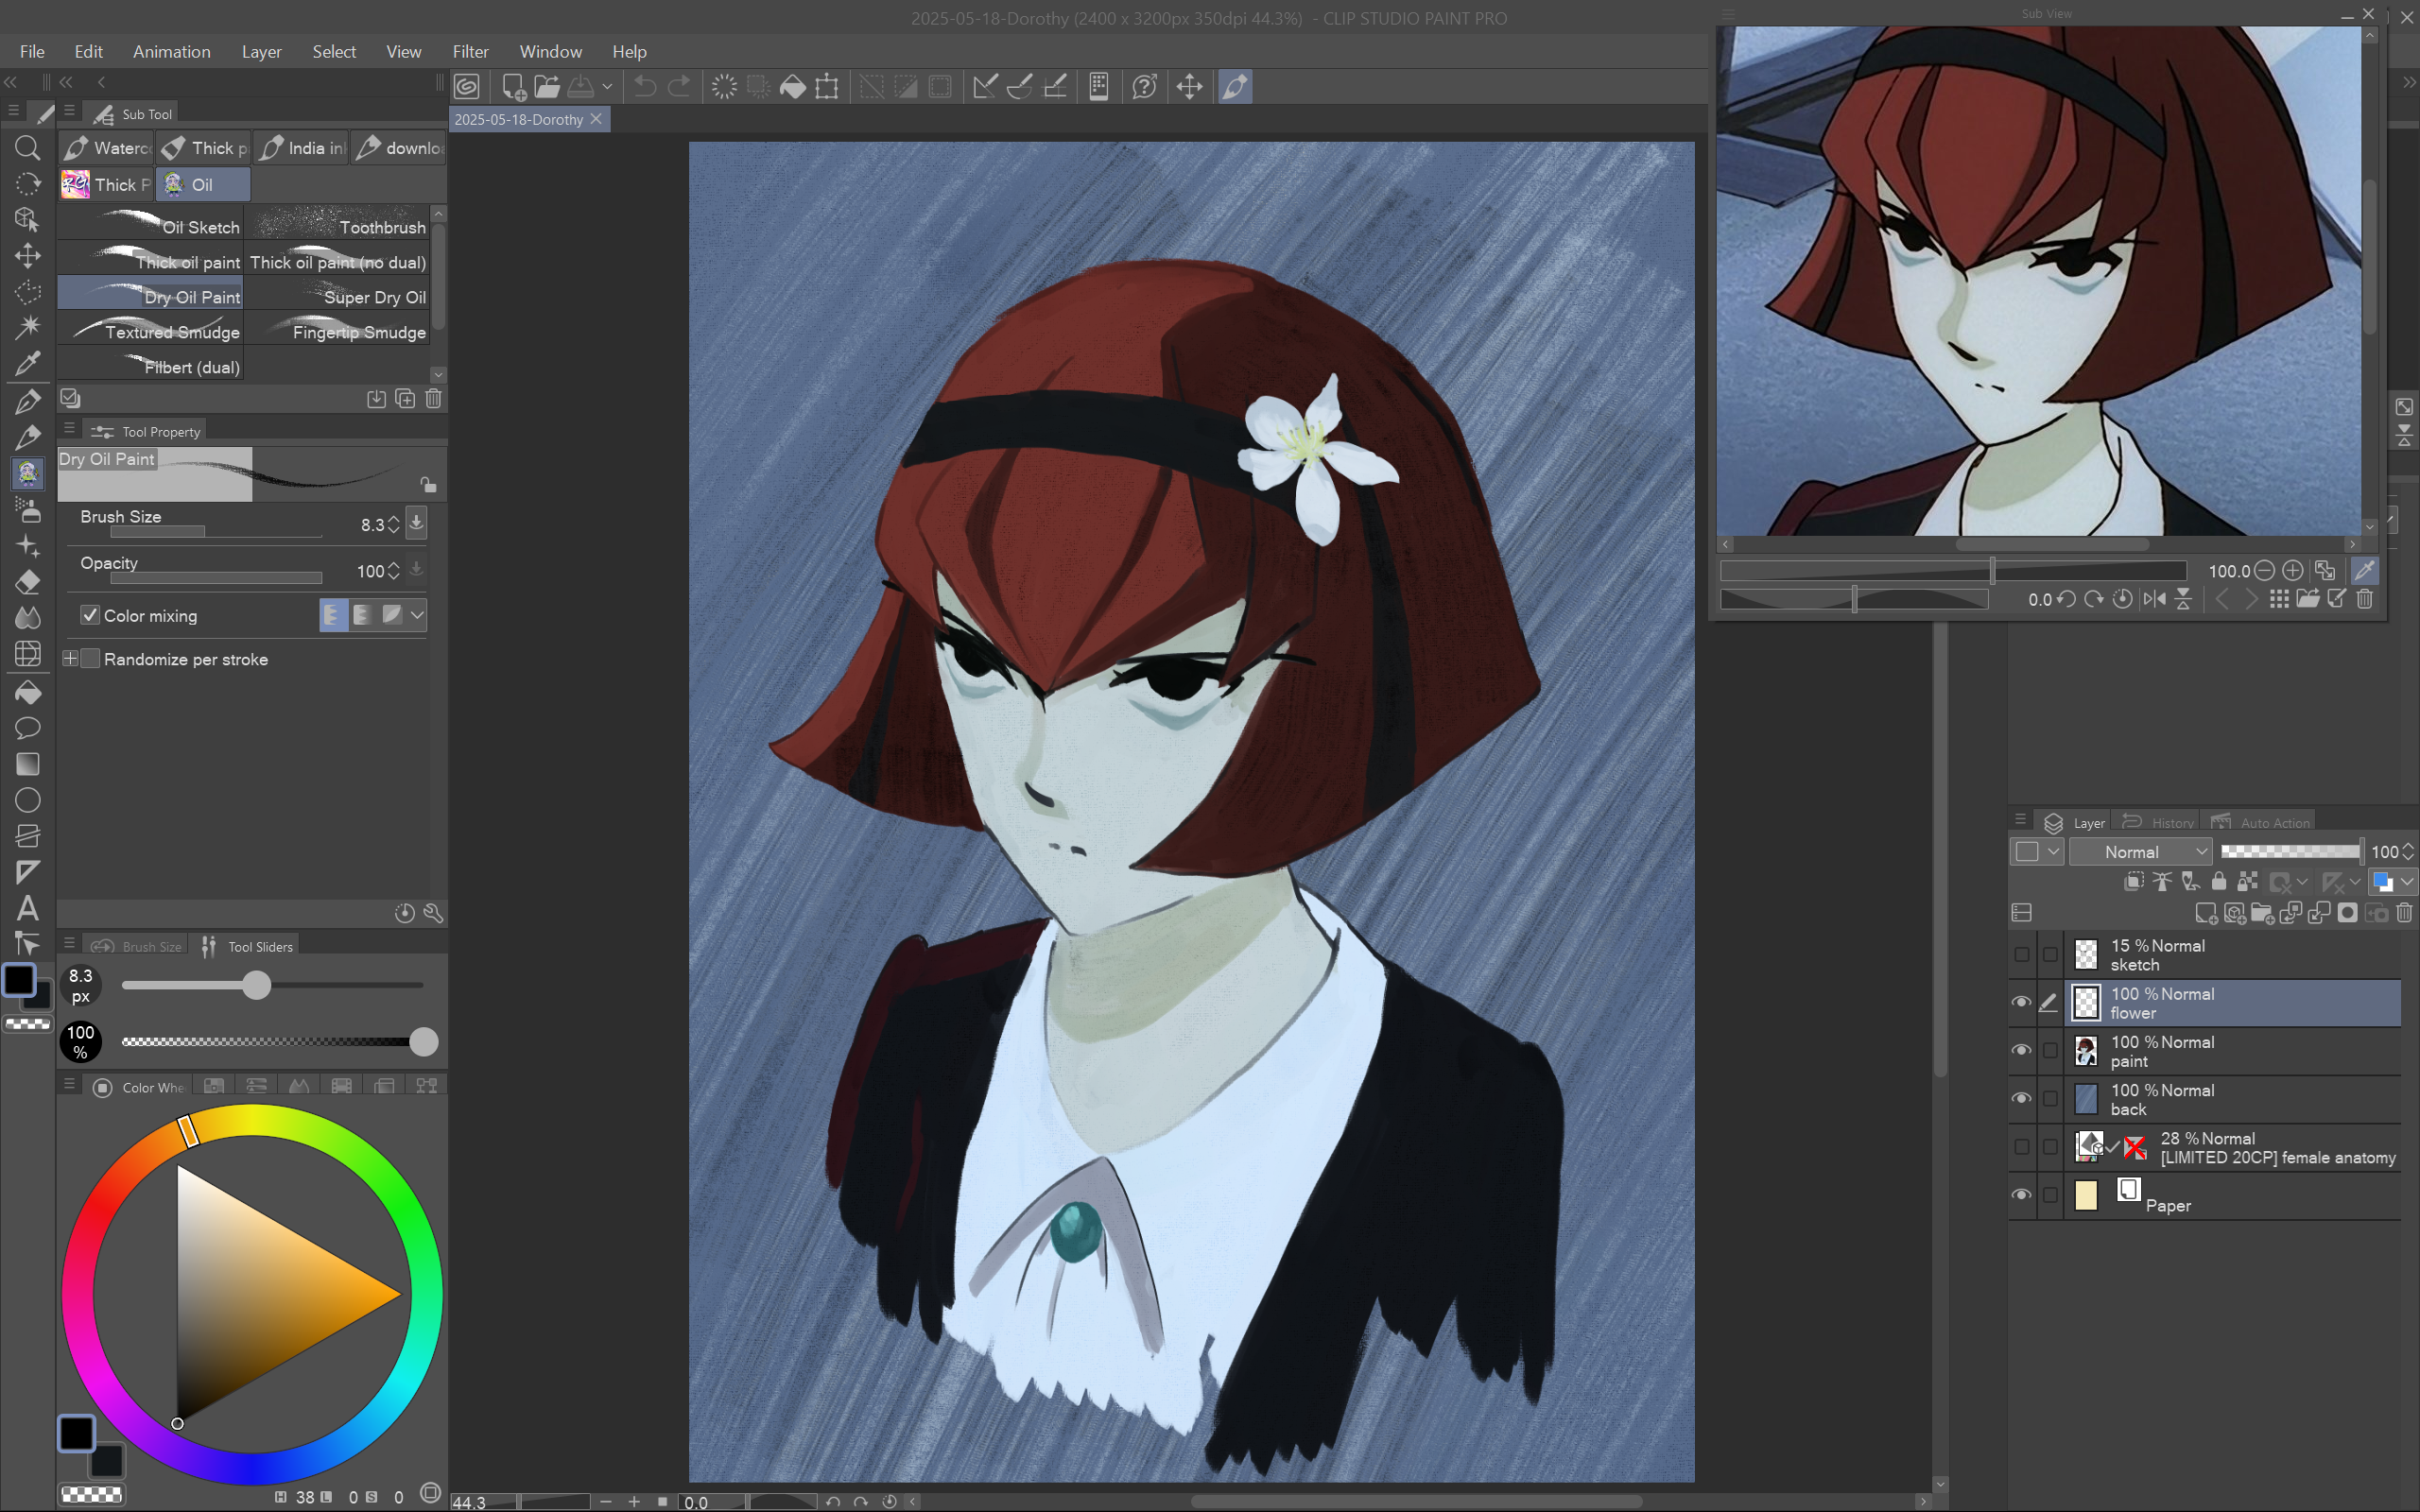Expand Randomize per stroke options
The height and width of the screenshot is (1512, 2420).
[70, 658]
